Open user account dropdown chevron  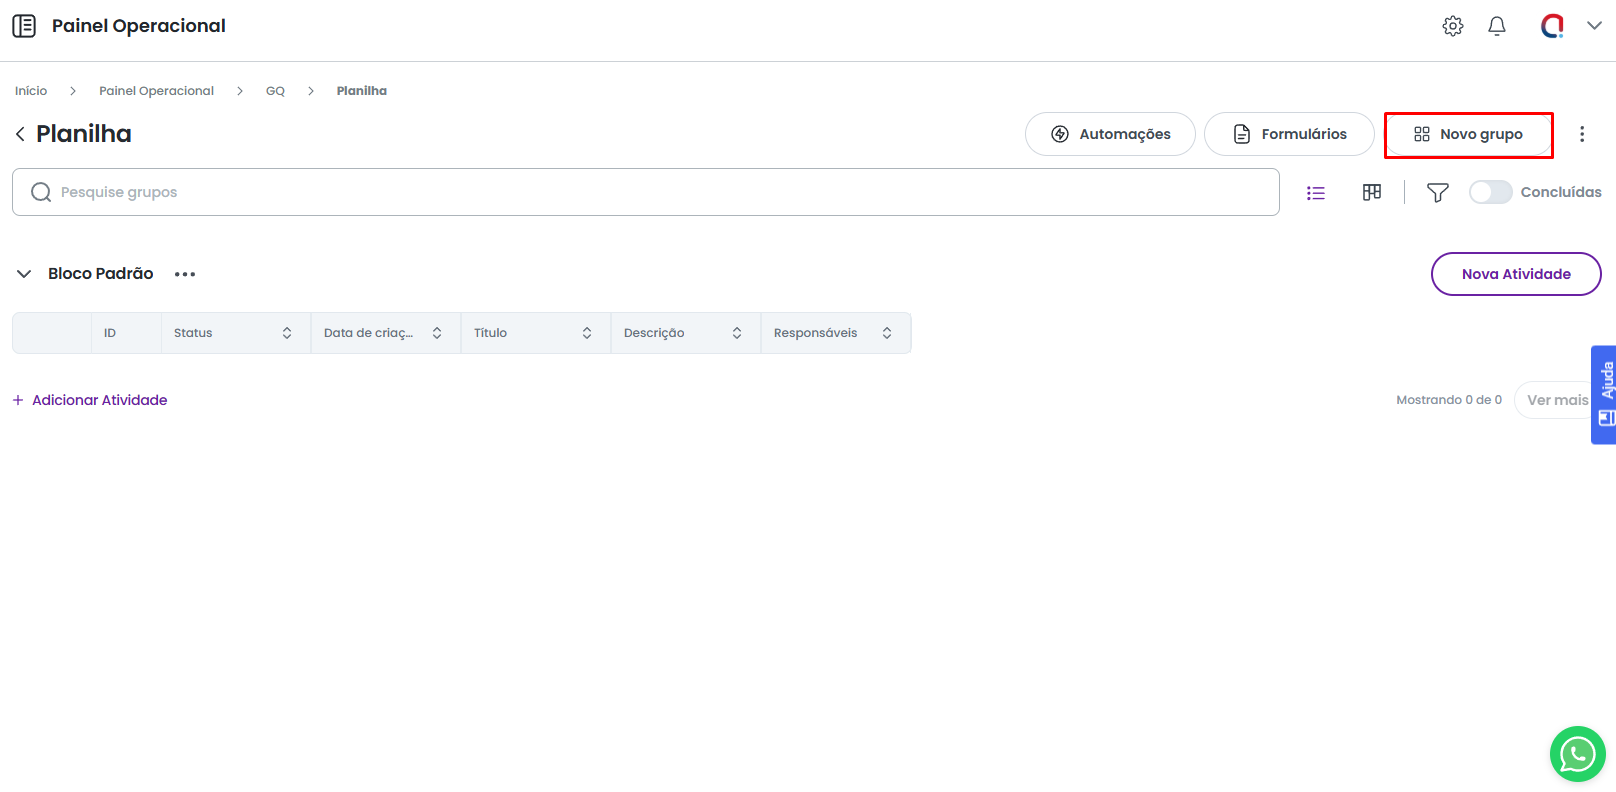pyautogui.click(x=1594, y=26)
